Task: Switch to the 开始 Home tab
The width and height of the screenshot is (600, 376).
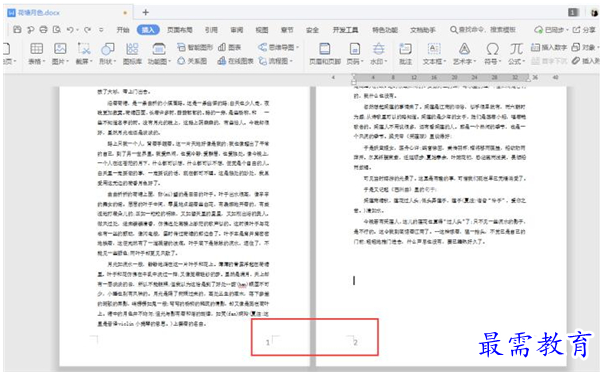Action: 123,30
